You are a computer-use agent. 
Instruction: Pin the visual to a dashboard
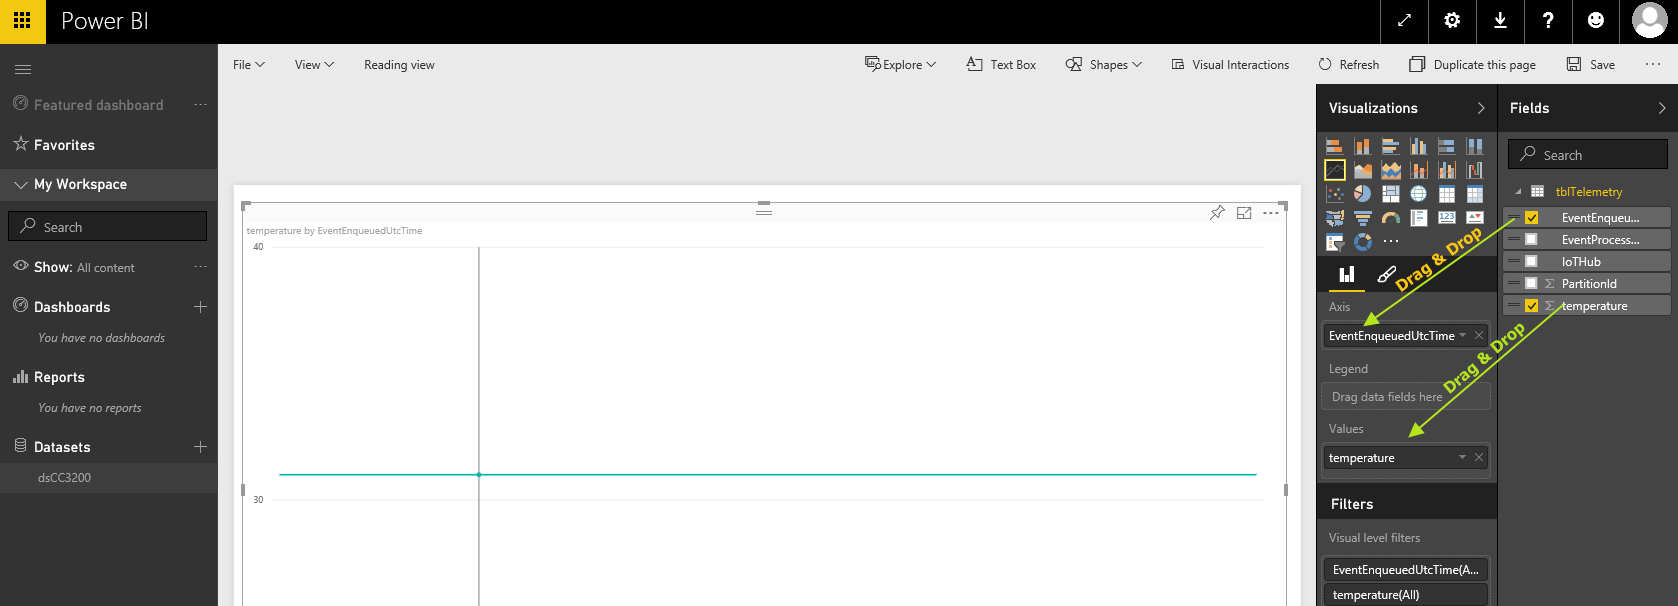pos(1217,213)
